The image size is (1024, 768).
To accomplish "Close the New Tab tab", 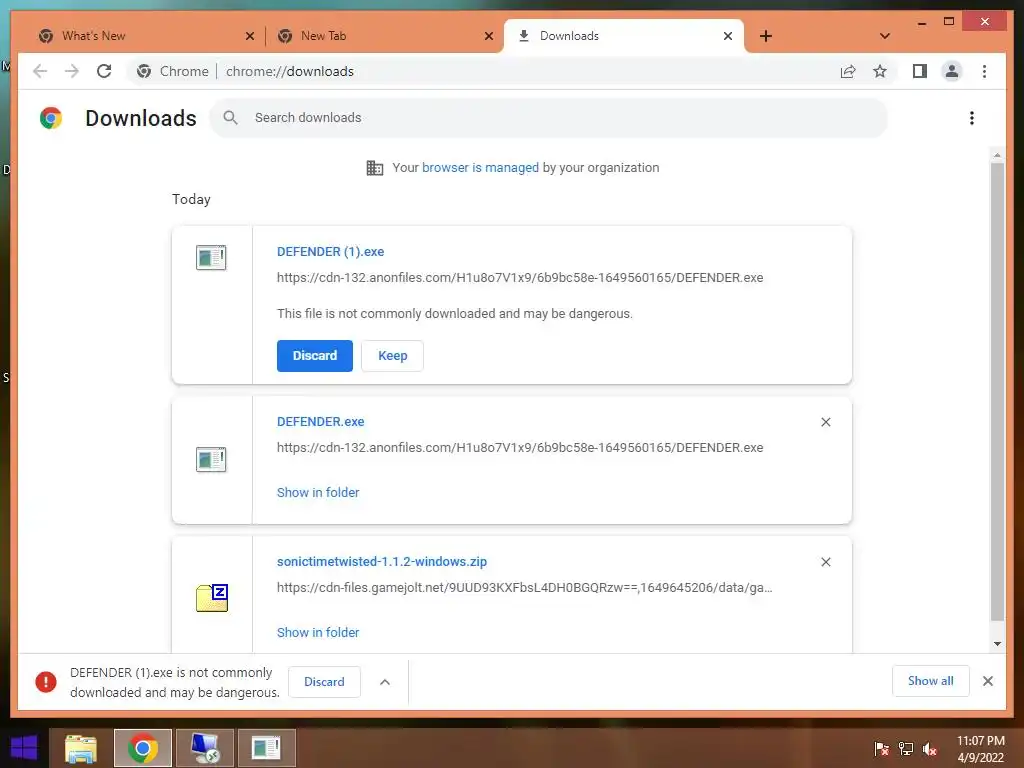I will [488, 36].
